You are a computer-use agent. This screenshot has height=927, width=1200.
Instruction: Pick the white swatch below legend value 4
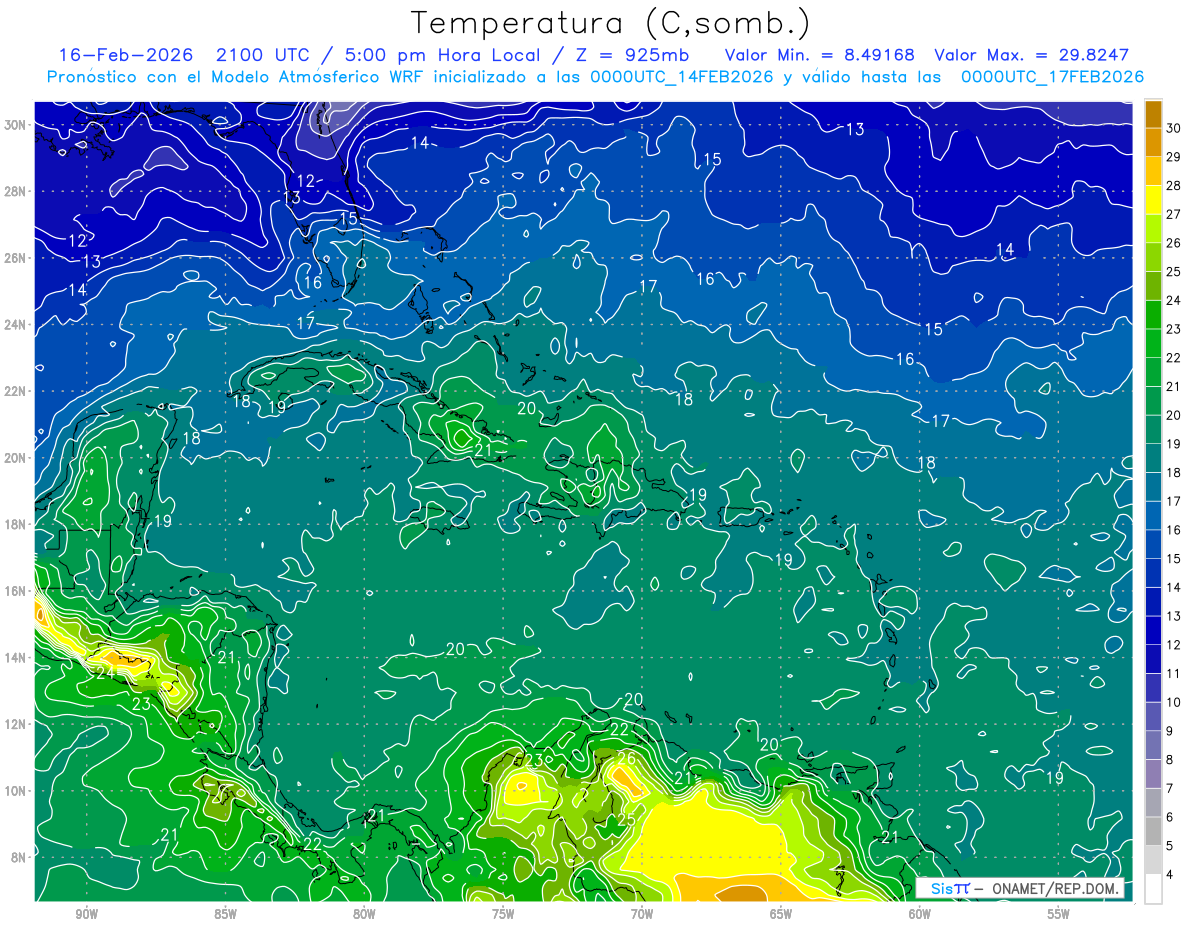pos(1153,888)
